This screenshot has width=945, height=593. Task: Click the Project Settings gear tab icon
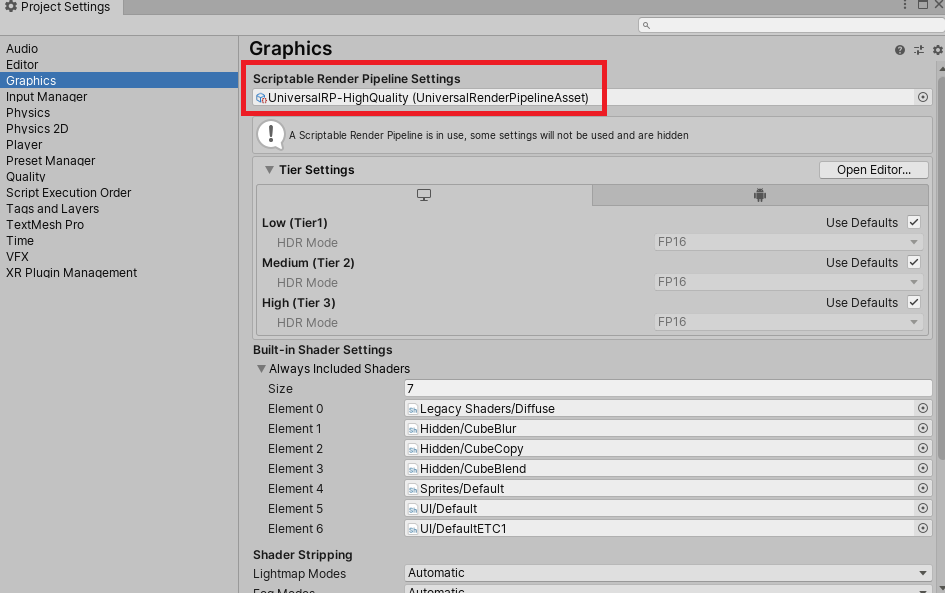tap(11, 6)
